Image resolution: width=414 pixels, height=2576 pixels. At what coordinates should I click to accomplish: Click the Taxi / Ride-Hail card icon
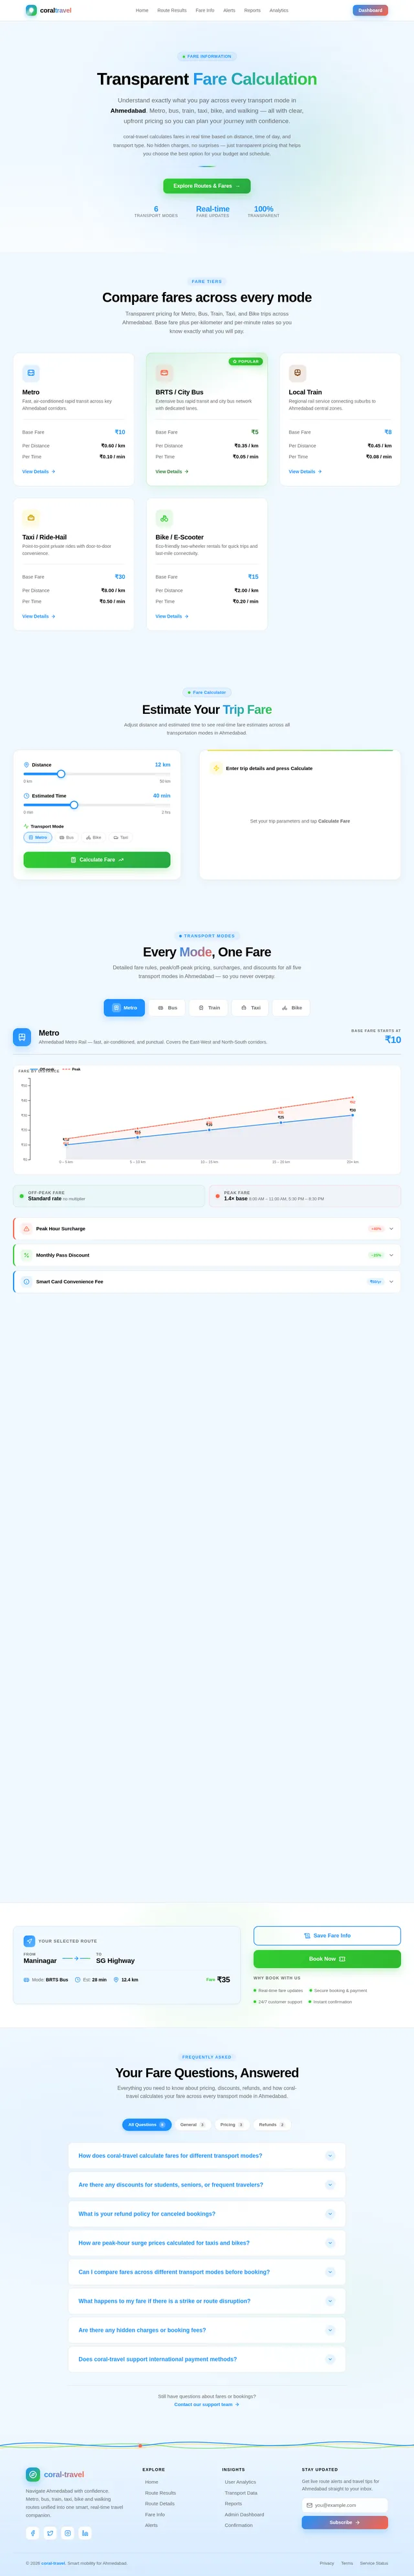(x=31, y=518)
